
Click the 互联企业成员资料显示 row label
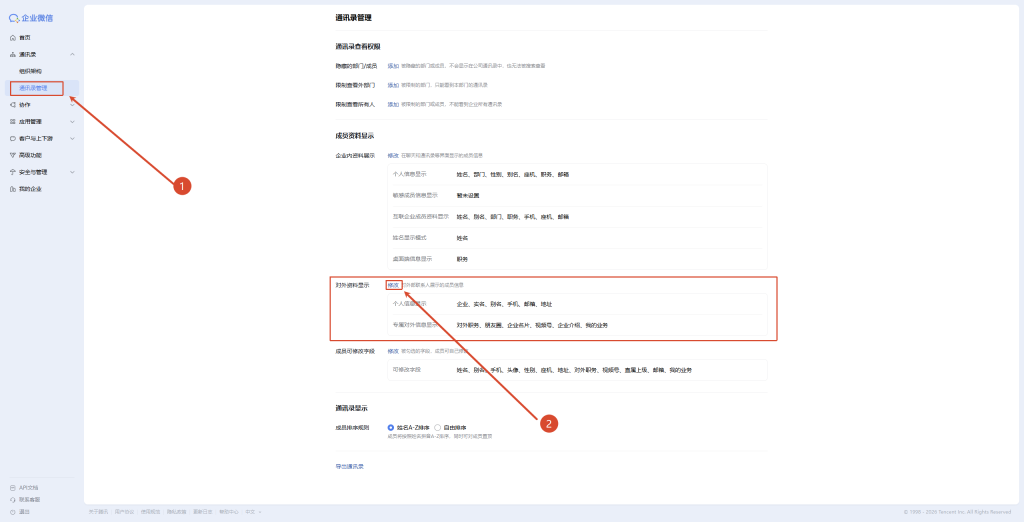[x=421, y=216]
